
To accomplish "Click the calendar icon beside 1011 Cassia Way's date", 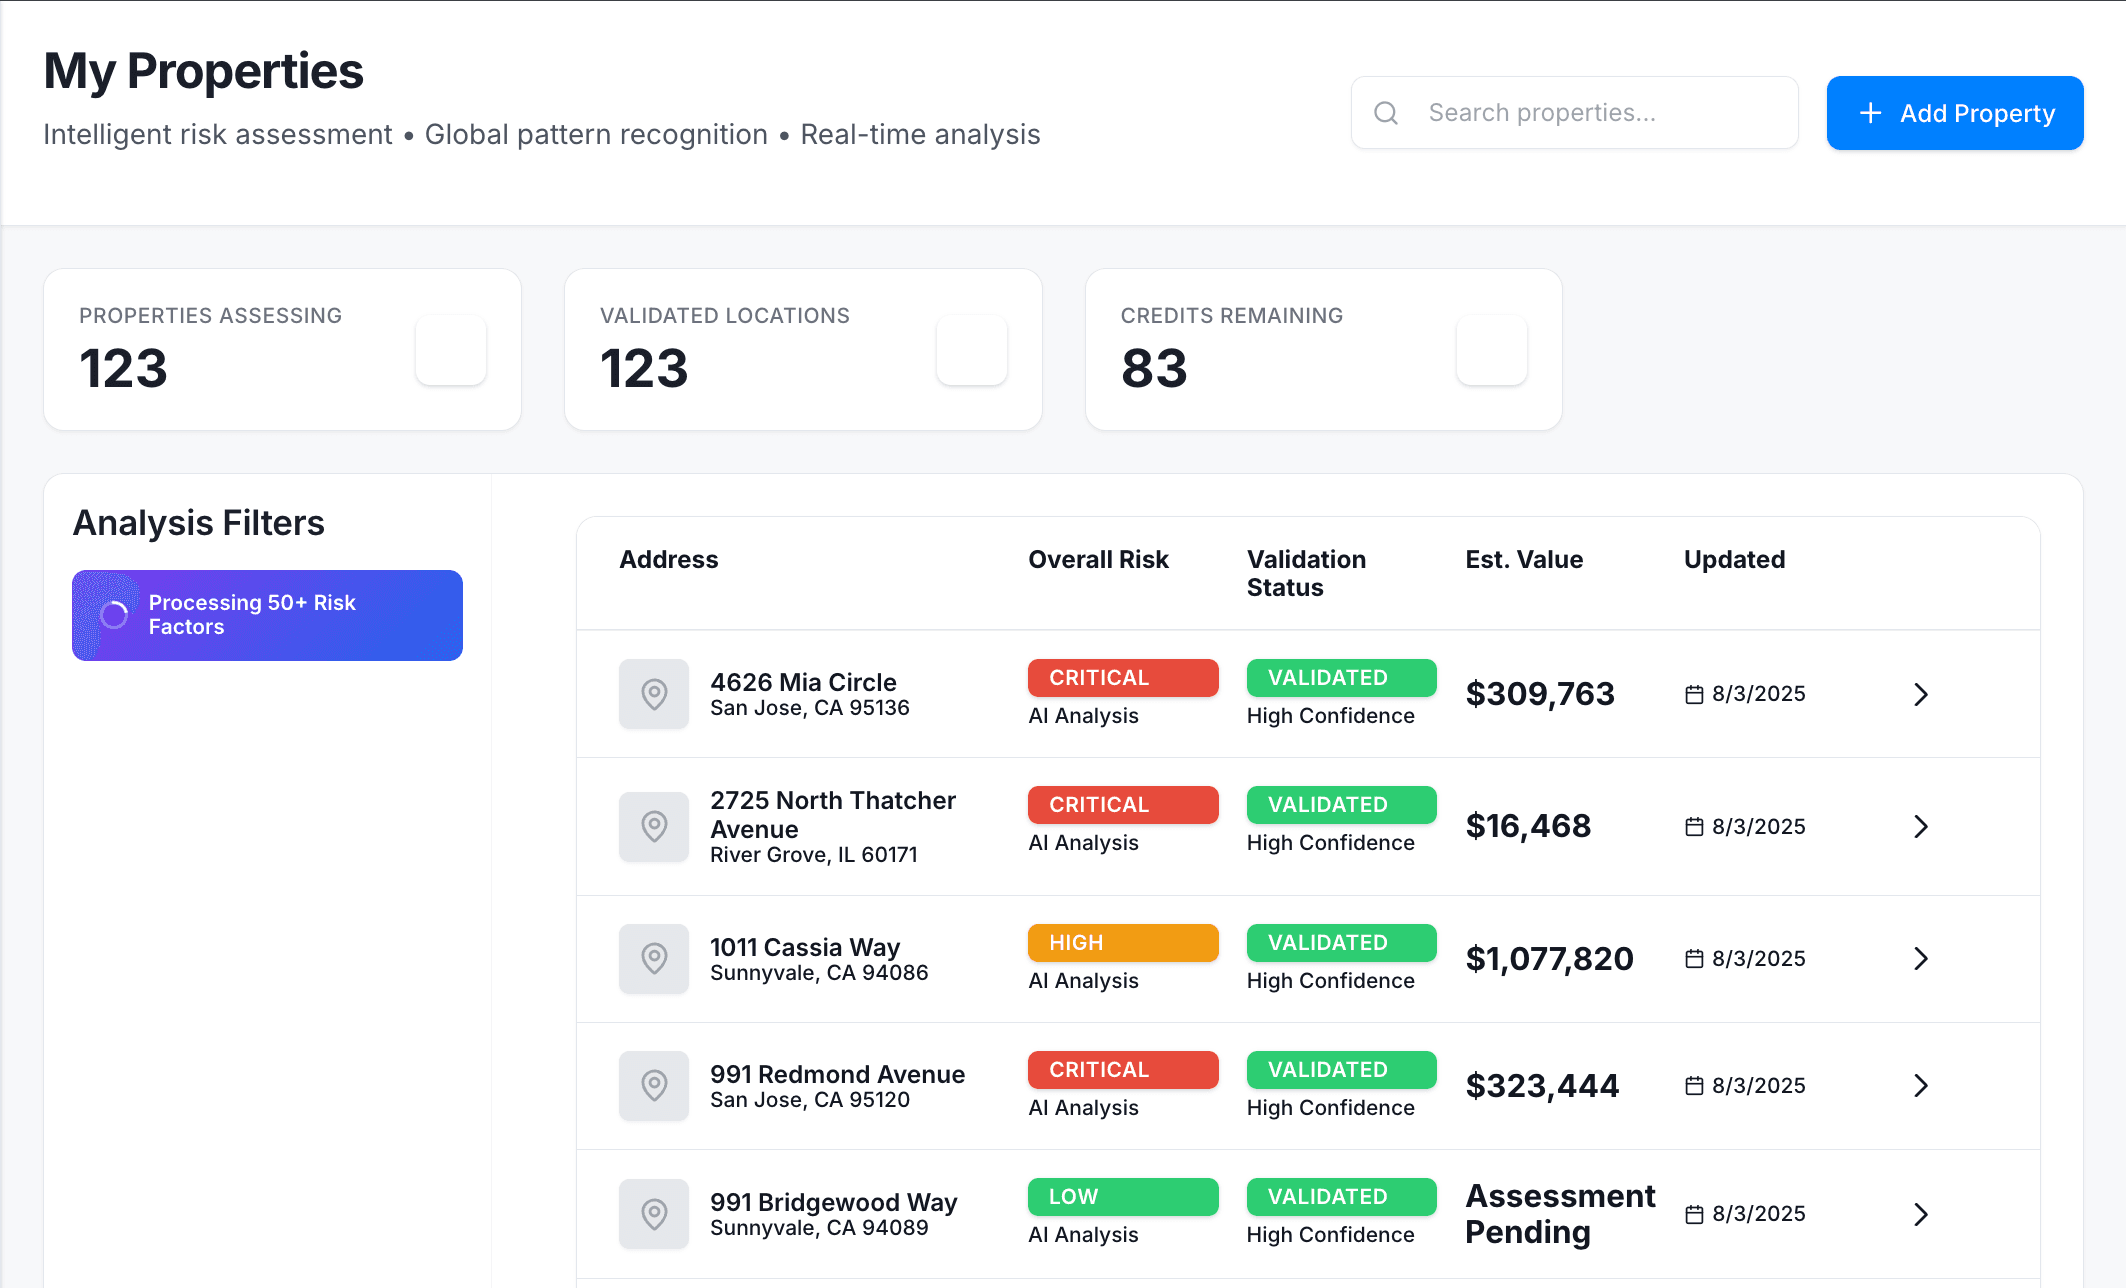I will pyautogui.click(x=1694, y=958).
